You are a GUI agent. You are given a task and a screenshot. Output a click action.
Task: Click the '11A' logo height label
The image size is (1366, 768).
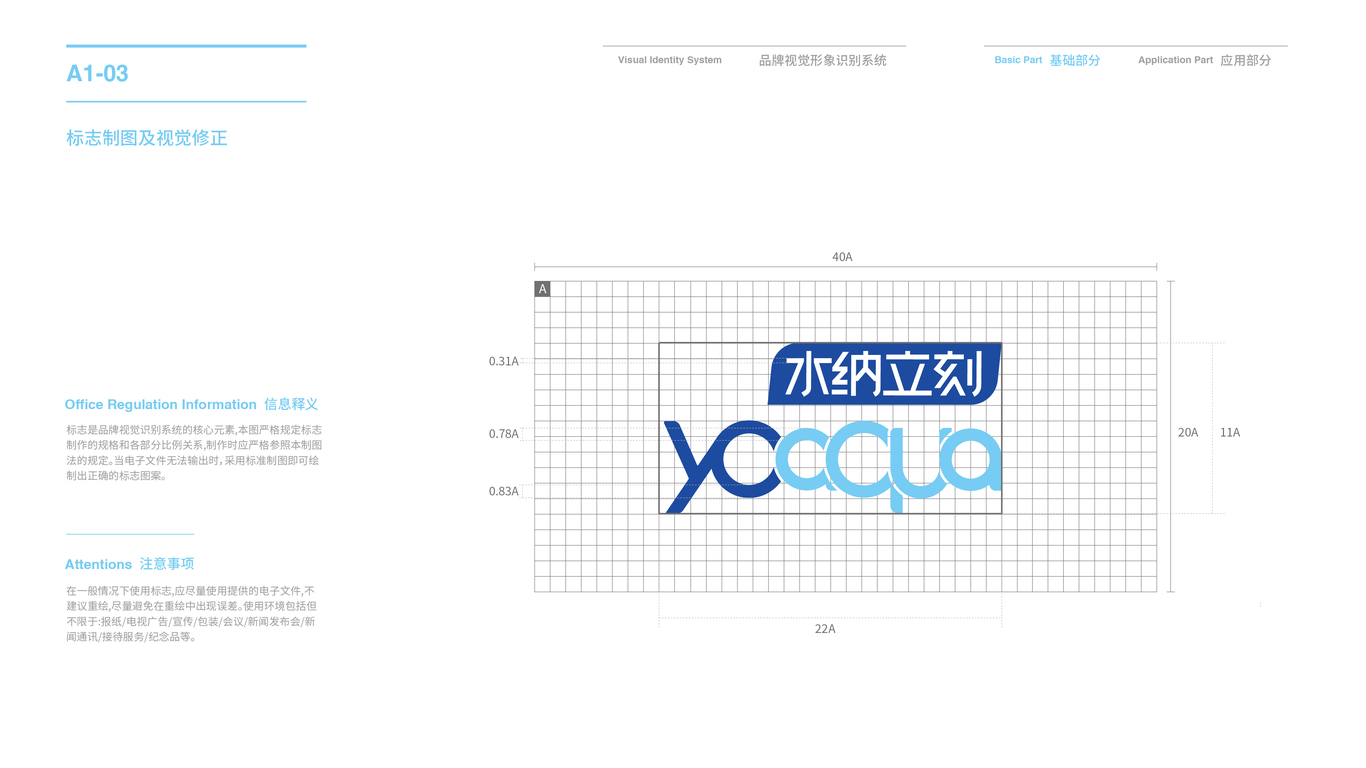pyautogui.click(x=1230, y=432)
